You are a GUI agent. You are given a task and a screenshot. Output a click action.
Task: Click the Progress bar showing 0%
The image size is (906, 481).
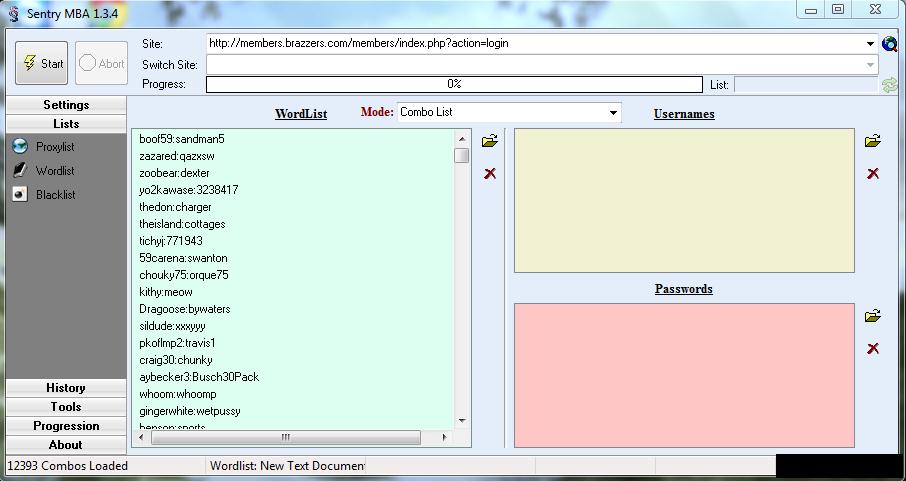coord(454,84)
